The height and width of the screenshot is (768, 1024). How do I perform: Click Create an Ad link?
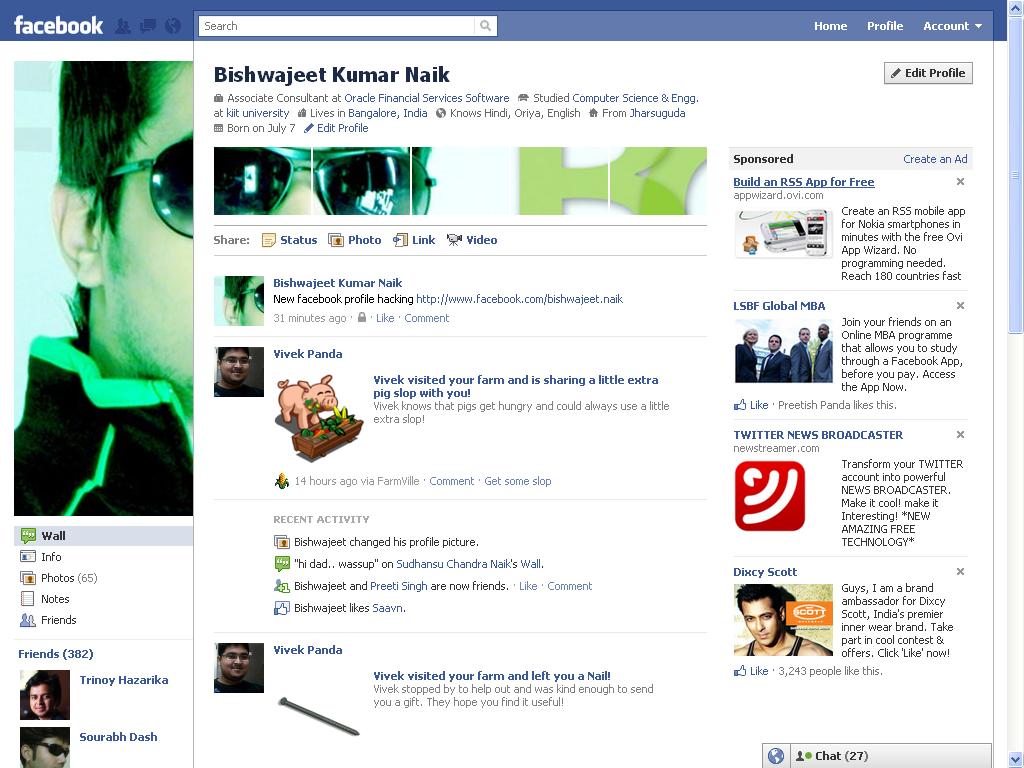click(935, 159)
